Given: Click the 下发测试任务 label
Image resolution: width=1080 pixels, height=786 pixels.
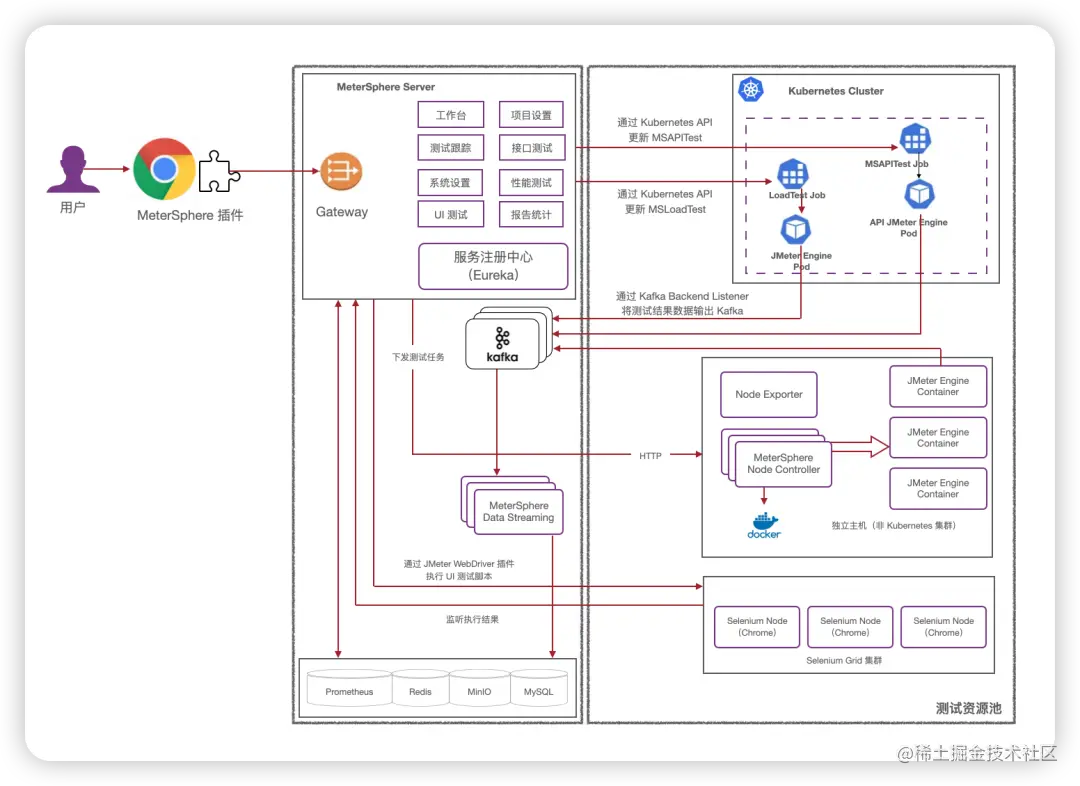Looking at the screenshot, I should coord(418,357).
